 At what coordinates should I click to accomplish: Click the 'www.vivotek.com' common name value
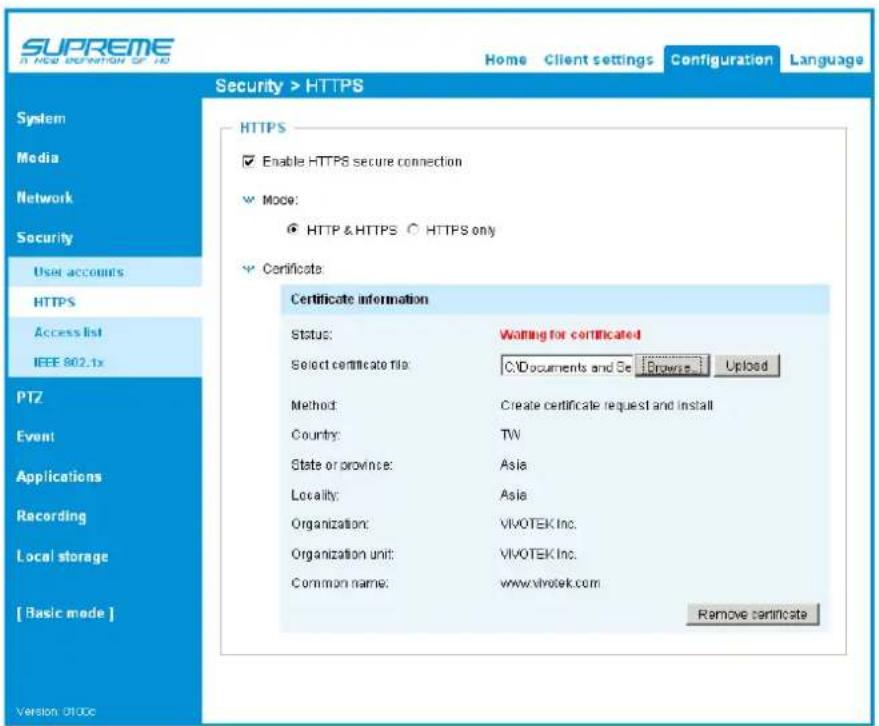[x=550, y=583]
